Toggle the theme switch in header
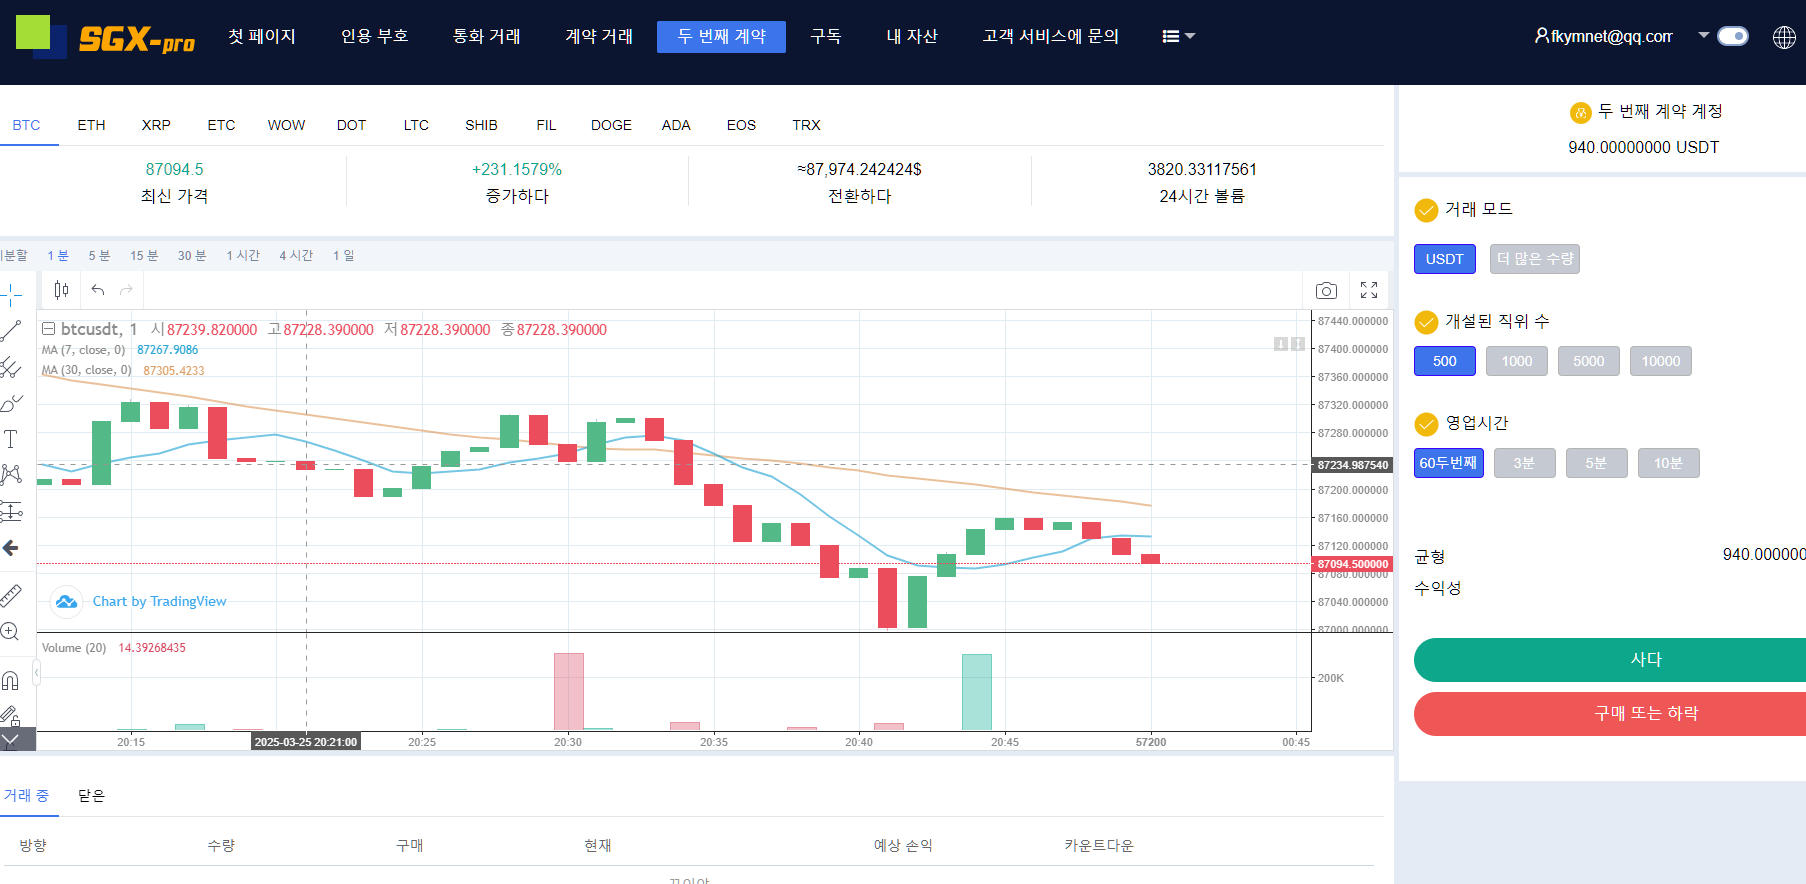This screenshot has width=1806, height=884. 1732,36
